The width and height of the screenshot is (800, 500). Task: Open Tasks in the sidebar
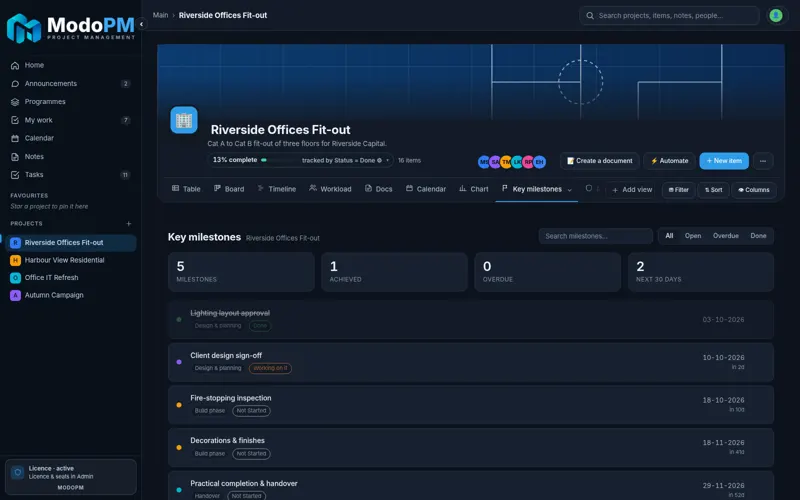click(x=70, y=174)
